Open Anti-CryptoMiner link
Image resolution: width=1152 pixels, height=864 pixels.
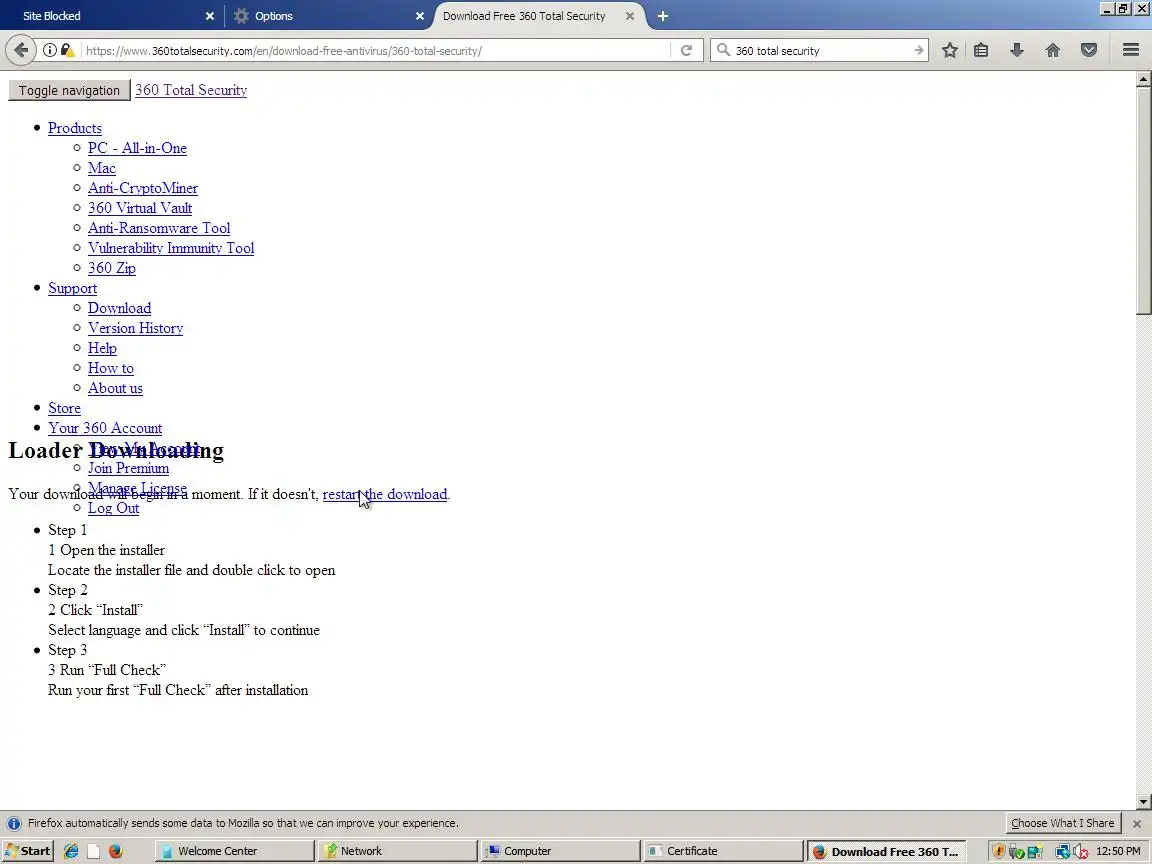click(143, 188)
